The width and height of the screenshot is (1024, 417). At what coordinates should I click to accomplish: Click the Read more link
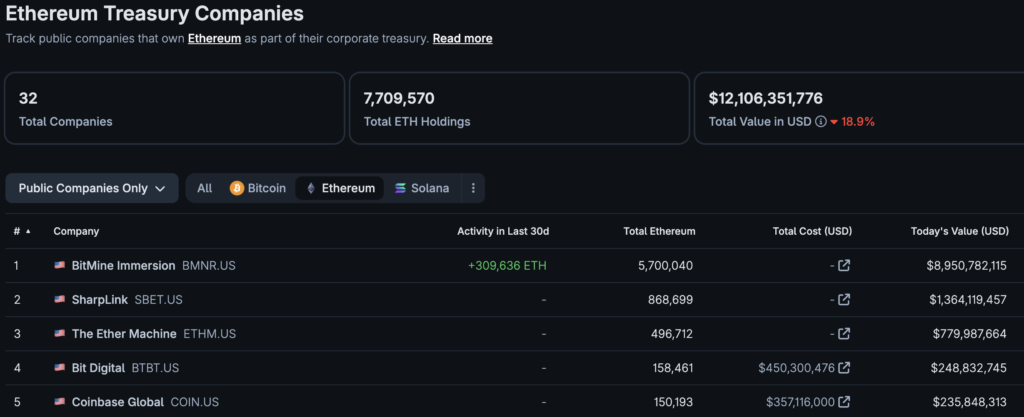tap(462, 39)
